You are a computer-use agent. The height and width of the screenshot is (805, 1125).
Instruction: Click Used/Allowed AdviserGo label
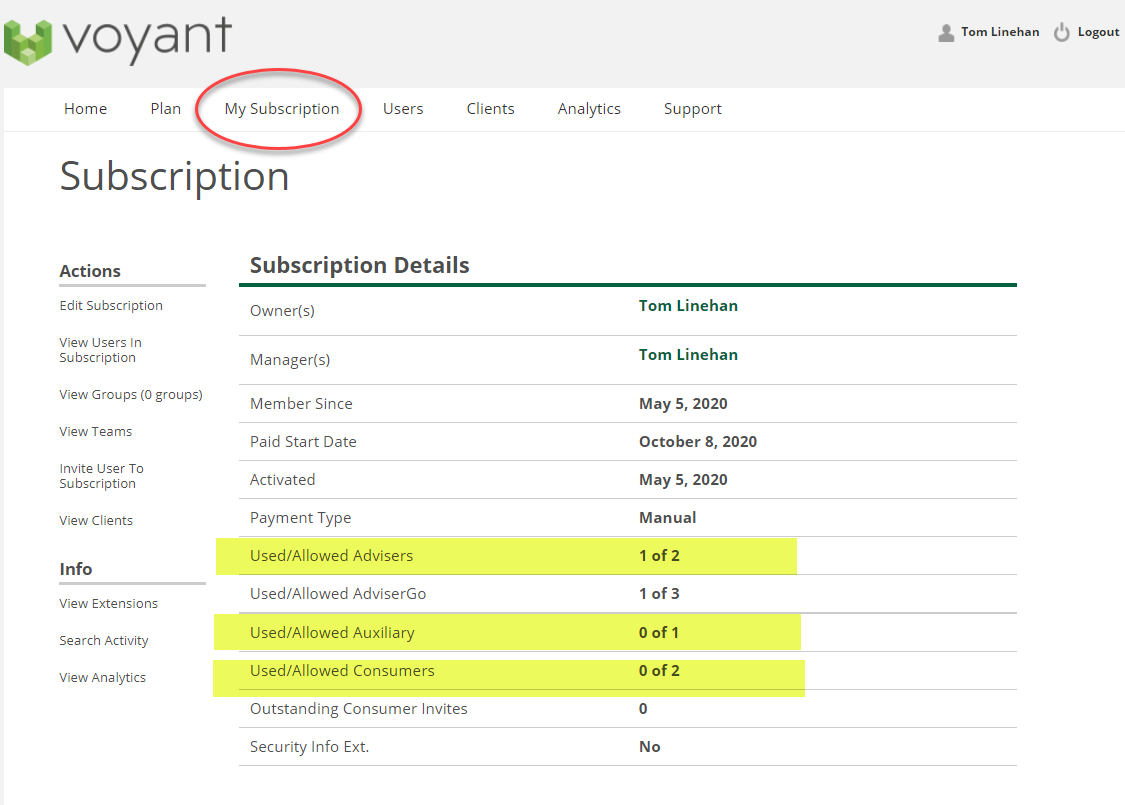coord(338,594)
